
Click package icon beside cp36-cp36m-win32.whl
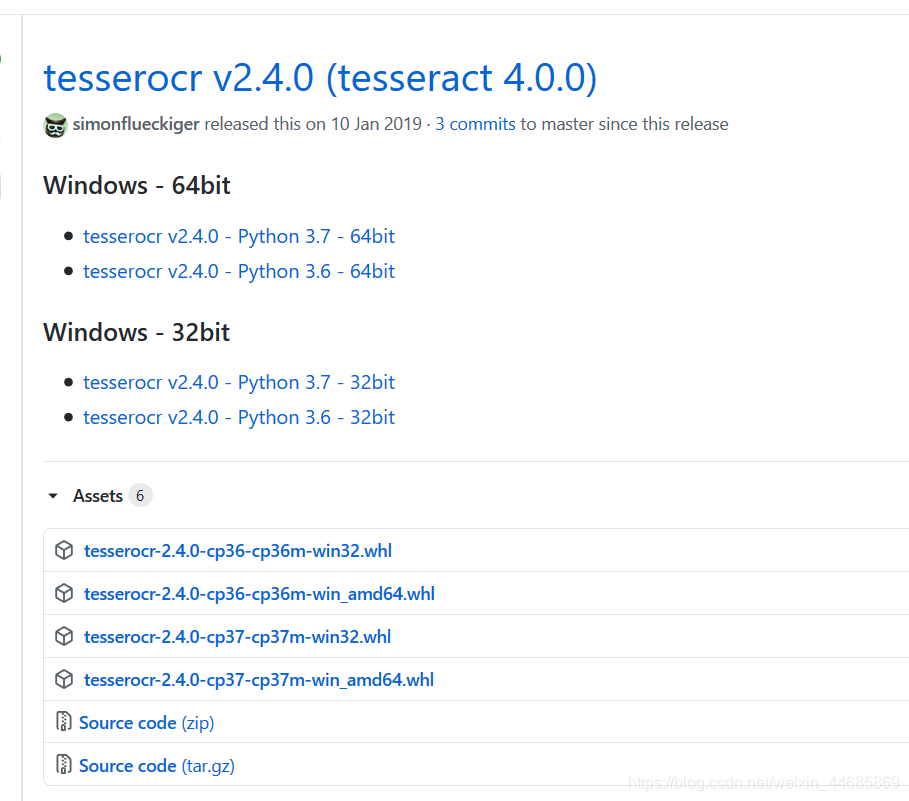tap(64, 550)
